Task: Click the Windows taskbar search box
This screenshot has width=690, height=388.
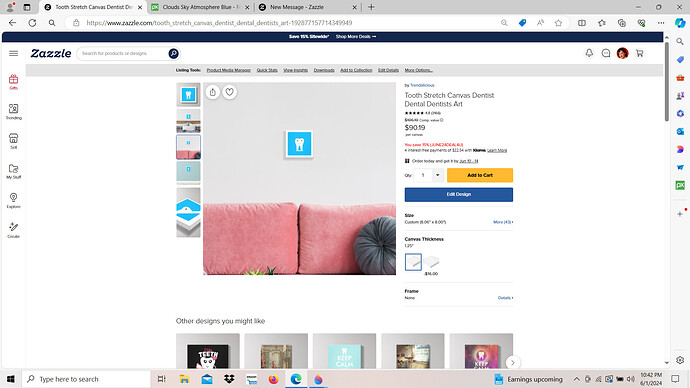Action: [x=86, y=379]
